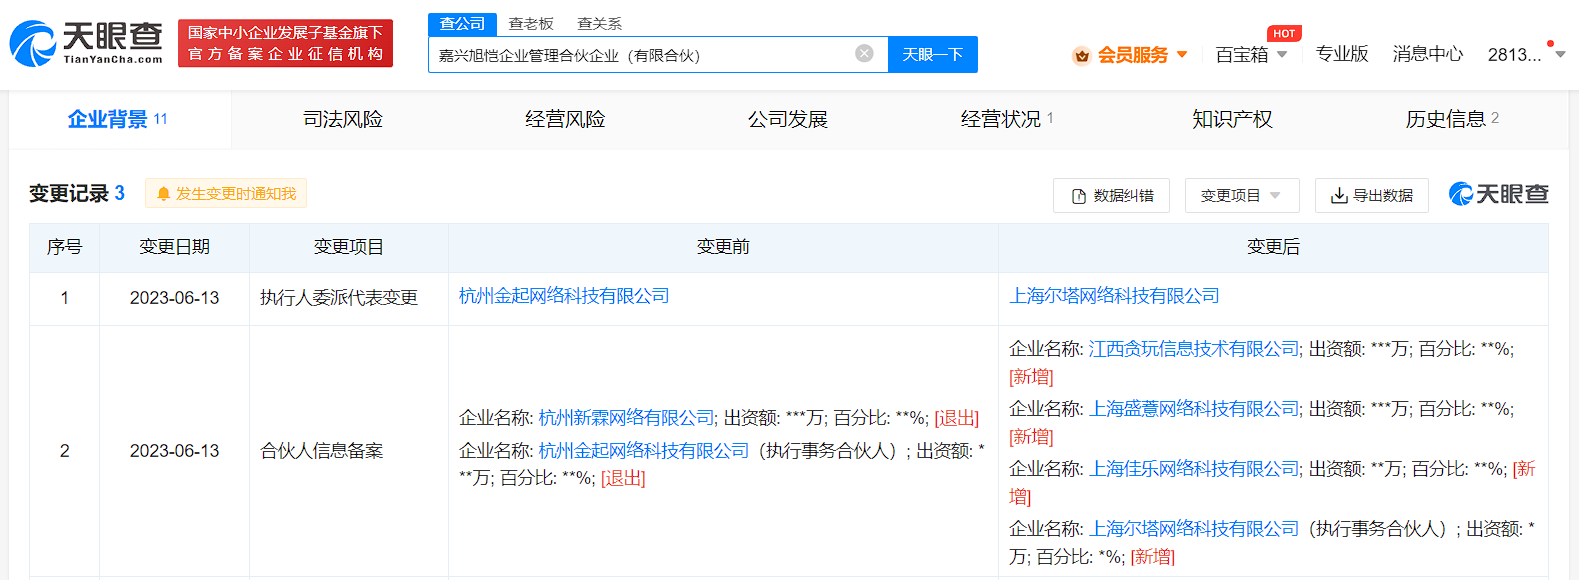Clear the search box with the X icon
The height and width of the screenshot is (580, 1579).
[x=865, y=54]
